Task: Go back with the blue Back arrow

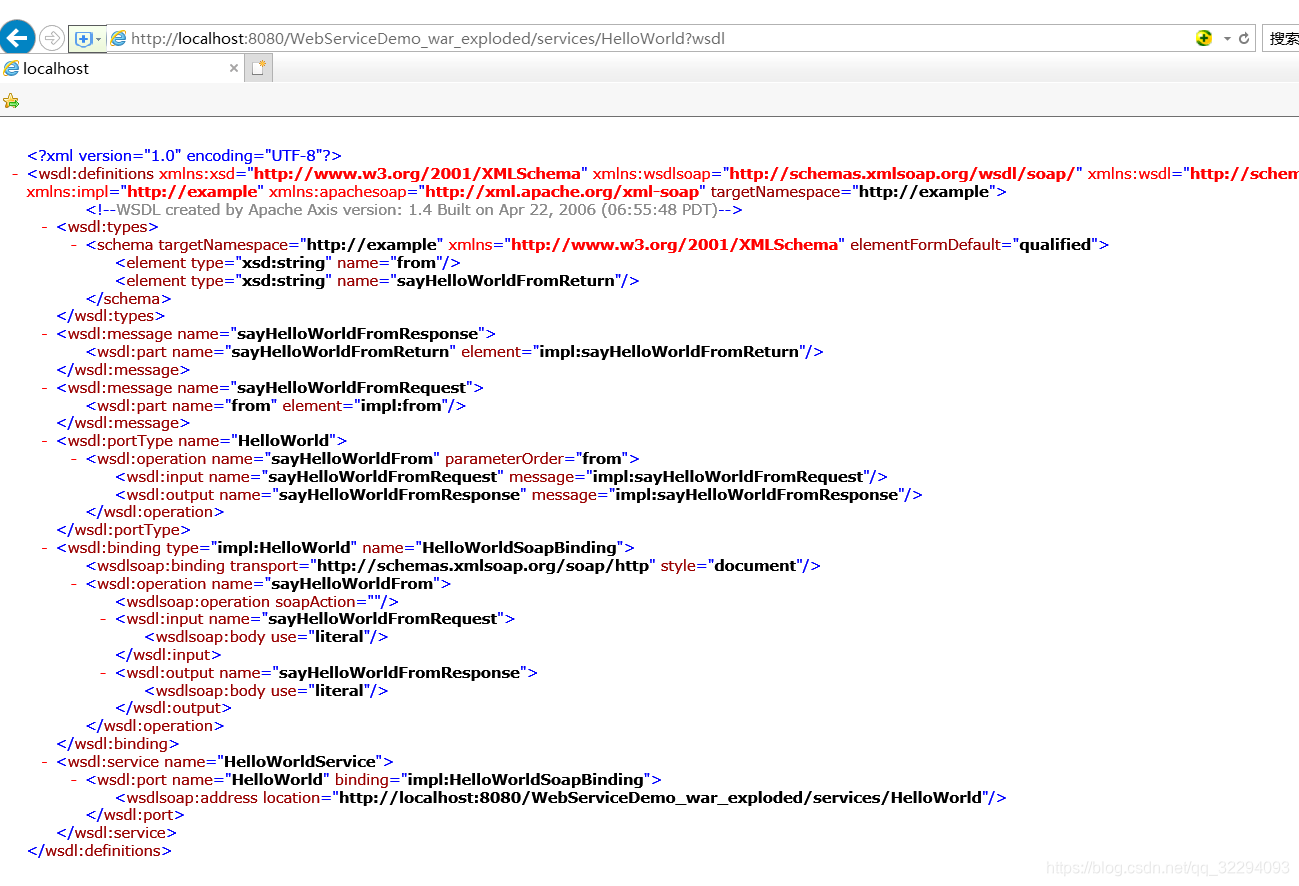Action: [16, 38]
